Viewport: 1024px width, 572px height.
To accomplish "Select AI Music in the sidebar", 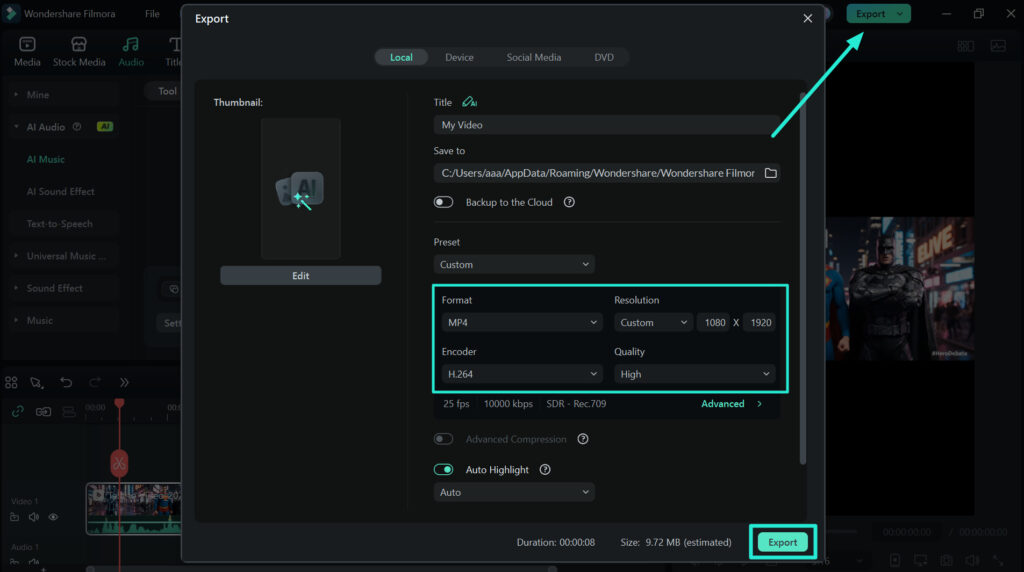I will click(x=46, y=159).
